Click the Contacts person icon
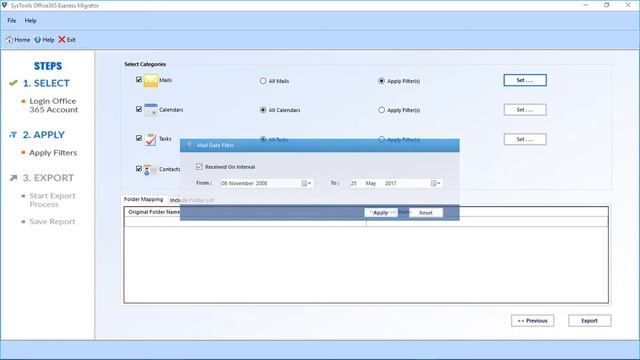The height and width of the screenshot is (360, 640). (x=150, y=169)
